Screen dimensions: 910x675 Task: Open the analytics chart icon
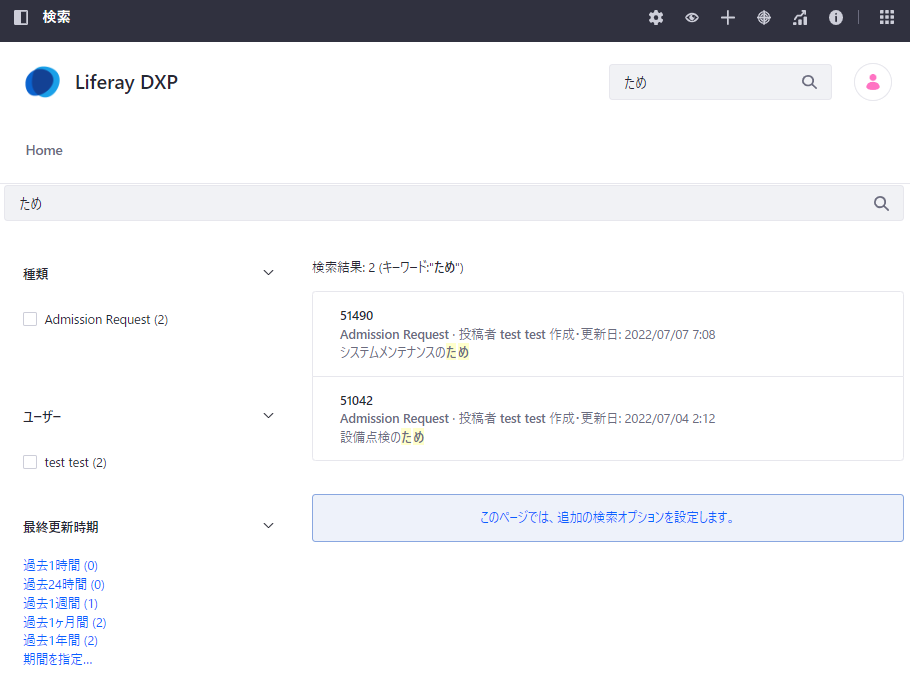pyautogui.click(x=800, y=17)
